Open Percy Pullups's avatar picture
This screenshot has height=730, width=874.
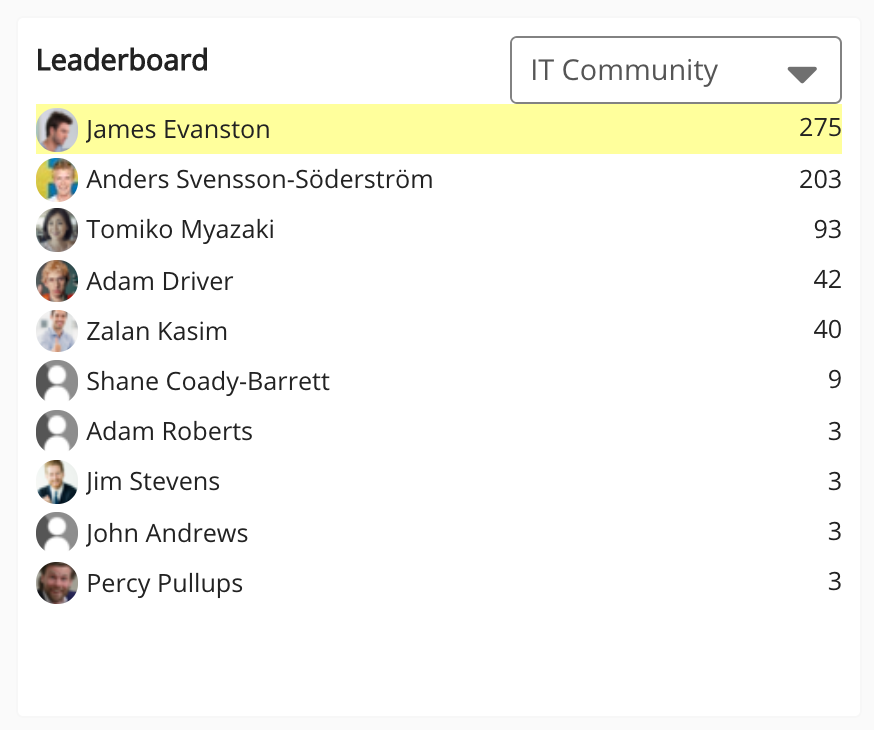coord(57,583)
